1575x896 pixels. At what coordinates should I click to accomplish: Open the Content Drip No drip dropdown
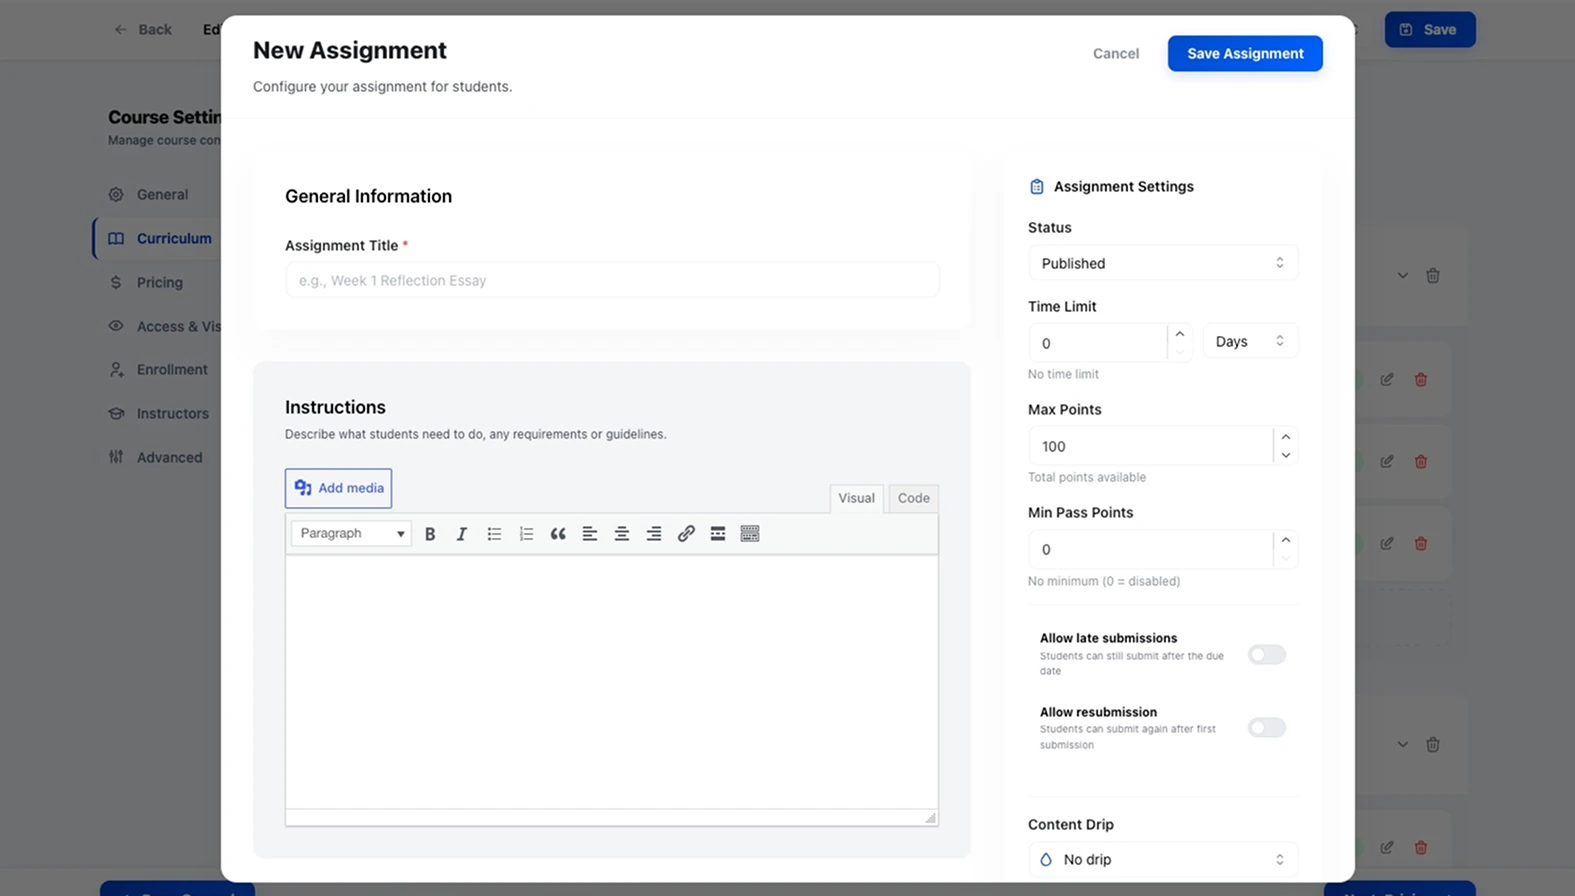pyautogui.click(x=1163, y=860)
